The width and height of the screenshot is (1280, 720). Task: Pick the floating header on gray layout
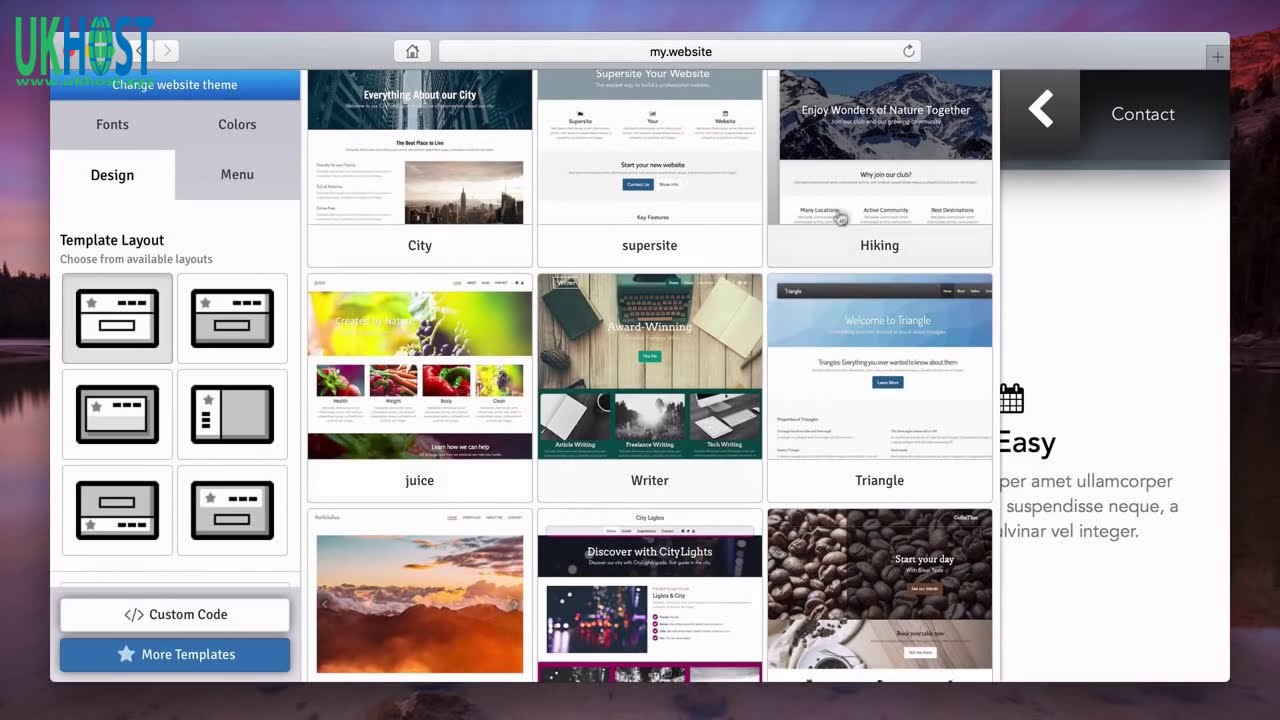[x=232, y=510]
